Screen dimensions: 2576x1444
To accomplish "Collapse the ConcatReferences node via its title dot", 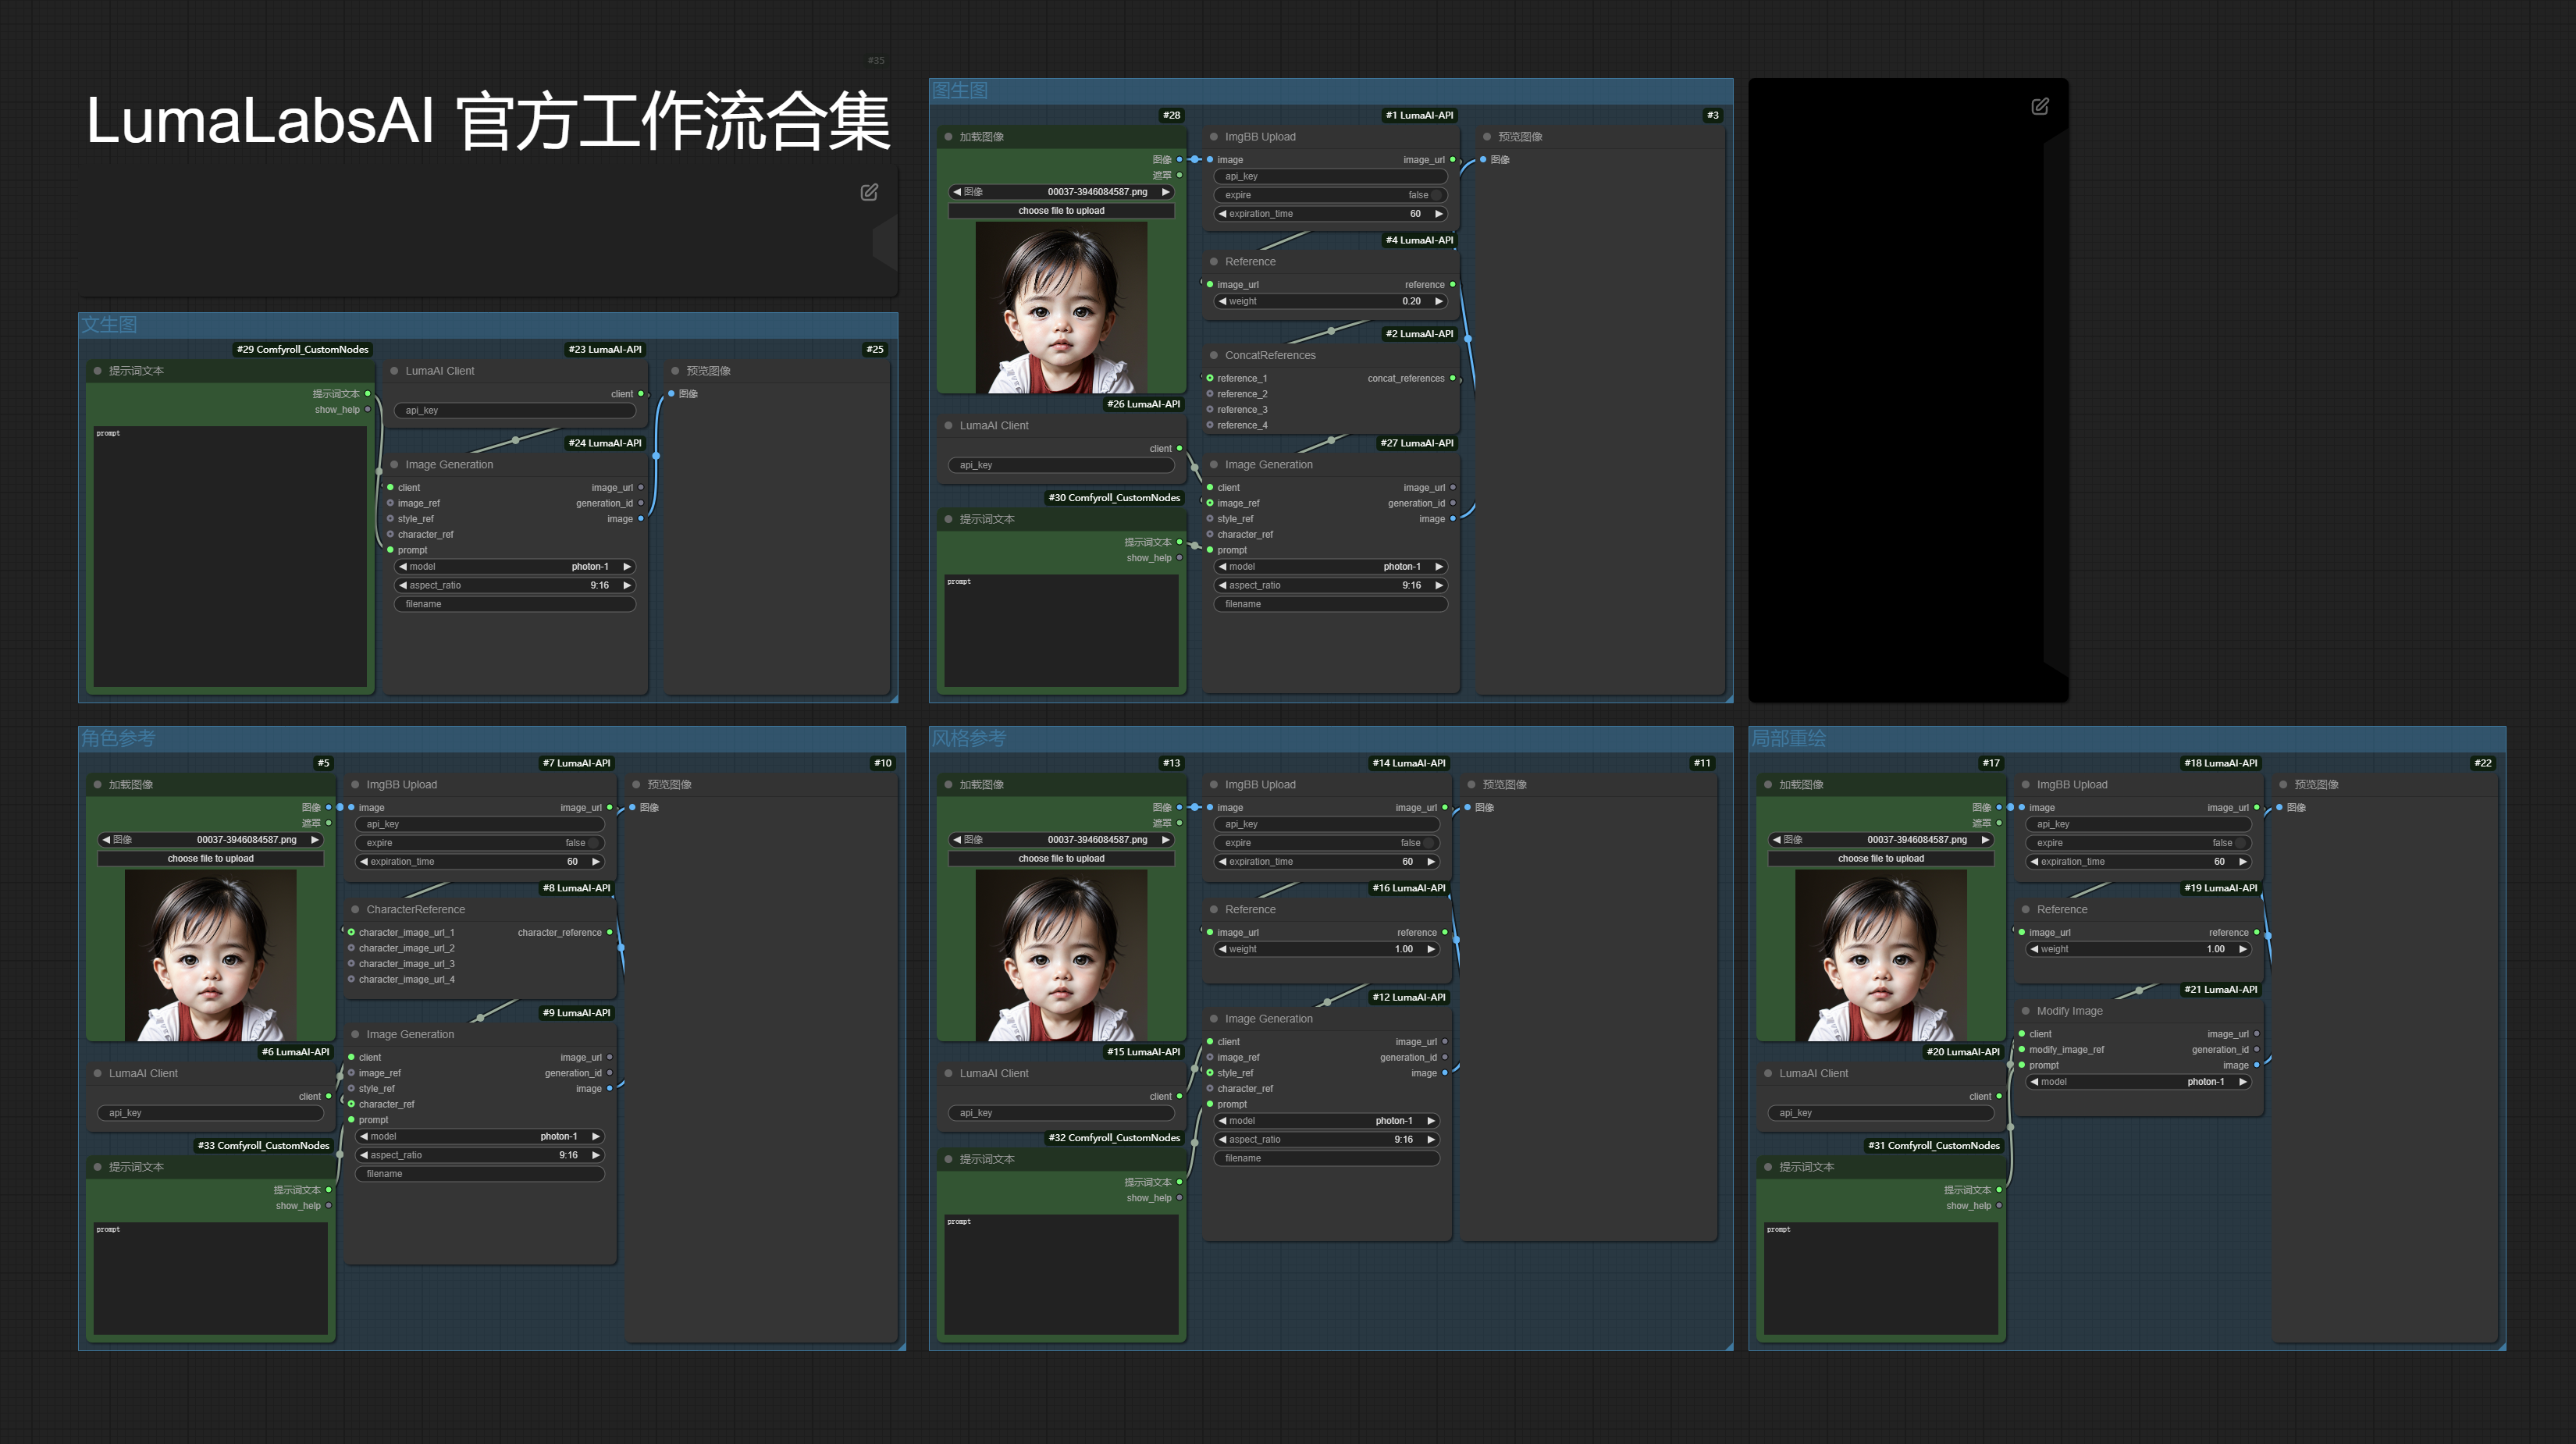I will pyautogui.click(x=1213, y=355).
